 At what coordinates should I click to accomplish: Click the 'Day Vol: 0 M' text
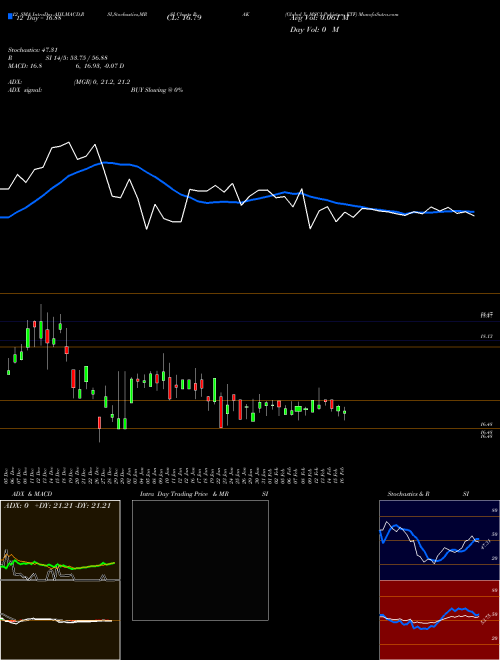(x=314, y=29)
